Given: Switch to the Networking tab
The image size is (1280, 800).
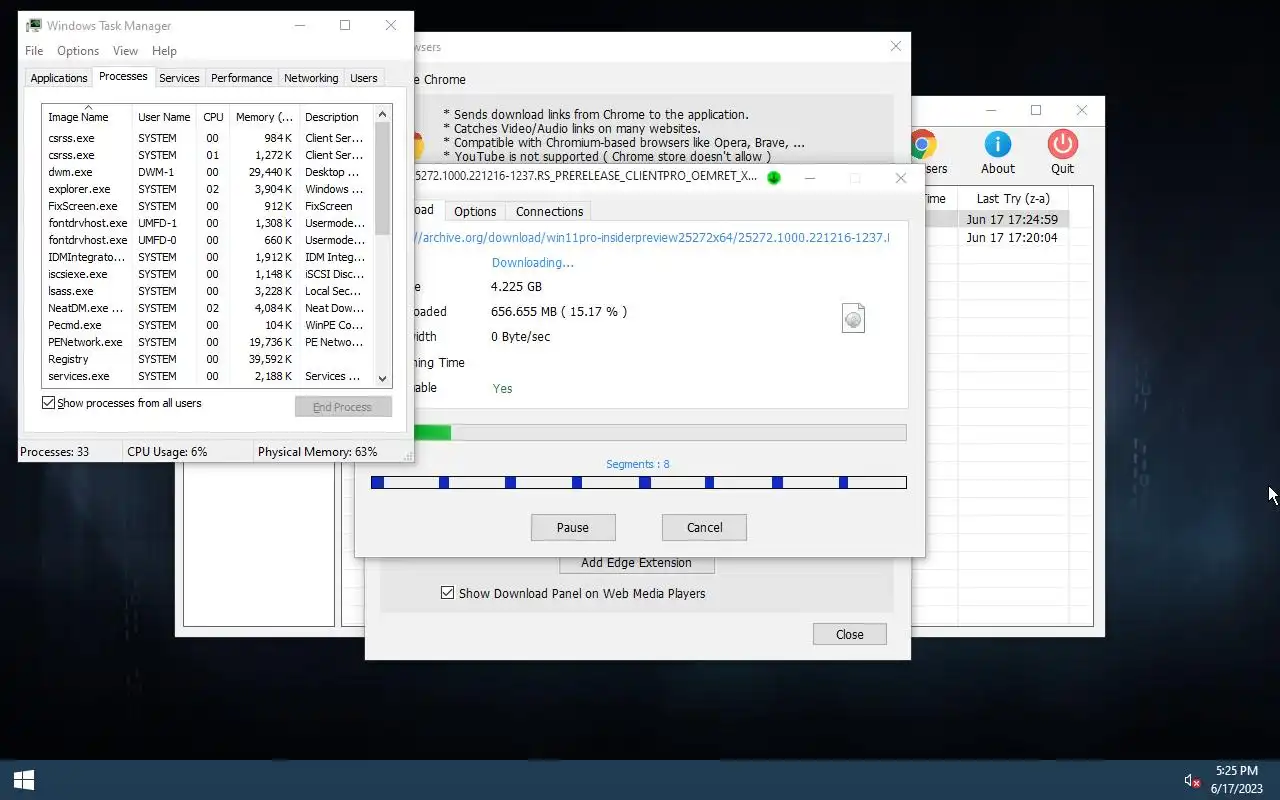Looking at the screenshot, I should pos(311,78).
